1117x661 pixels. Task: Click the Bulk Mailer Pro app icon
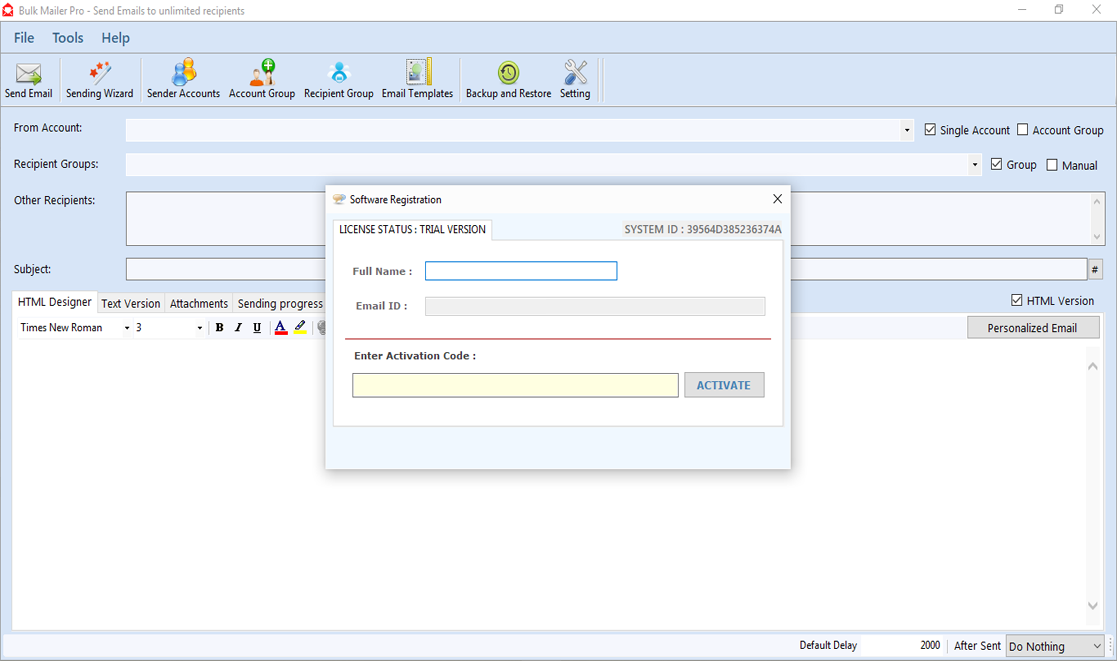click(8, 10)
